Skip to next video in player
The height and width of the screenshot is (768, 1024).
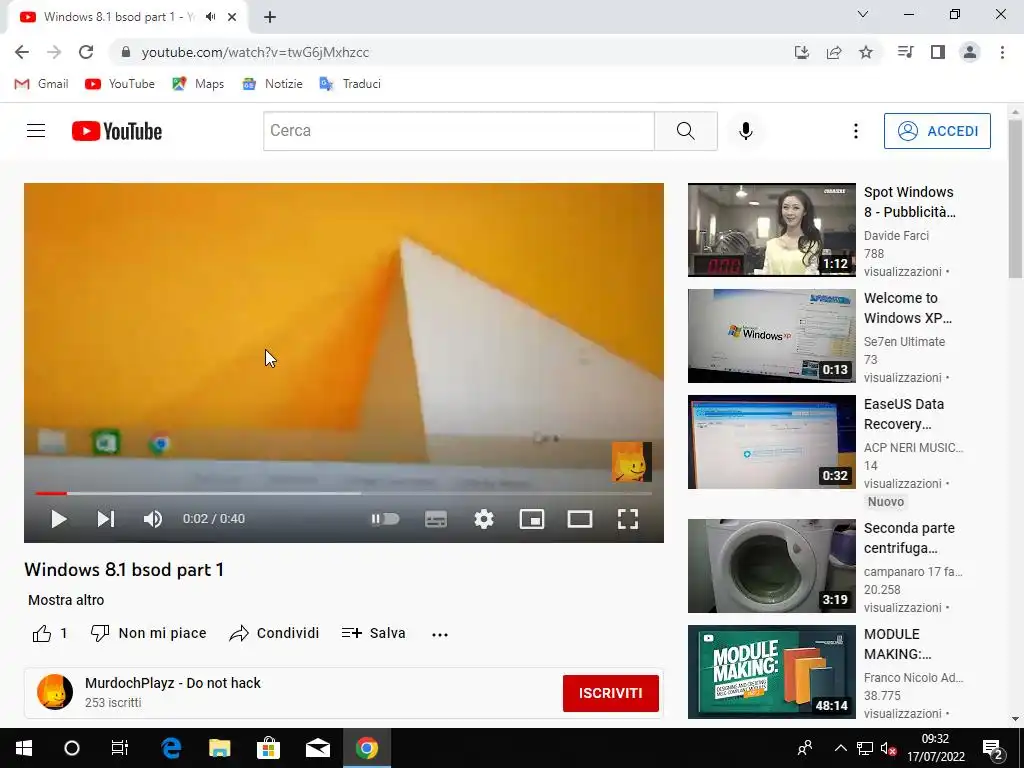106,519
